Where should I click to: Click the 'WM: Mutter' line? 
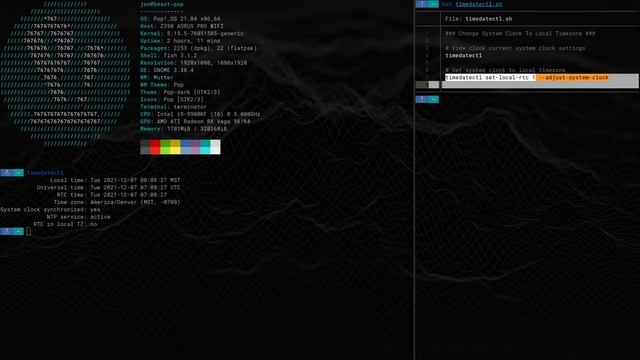(x=157, y=78)
